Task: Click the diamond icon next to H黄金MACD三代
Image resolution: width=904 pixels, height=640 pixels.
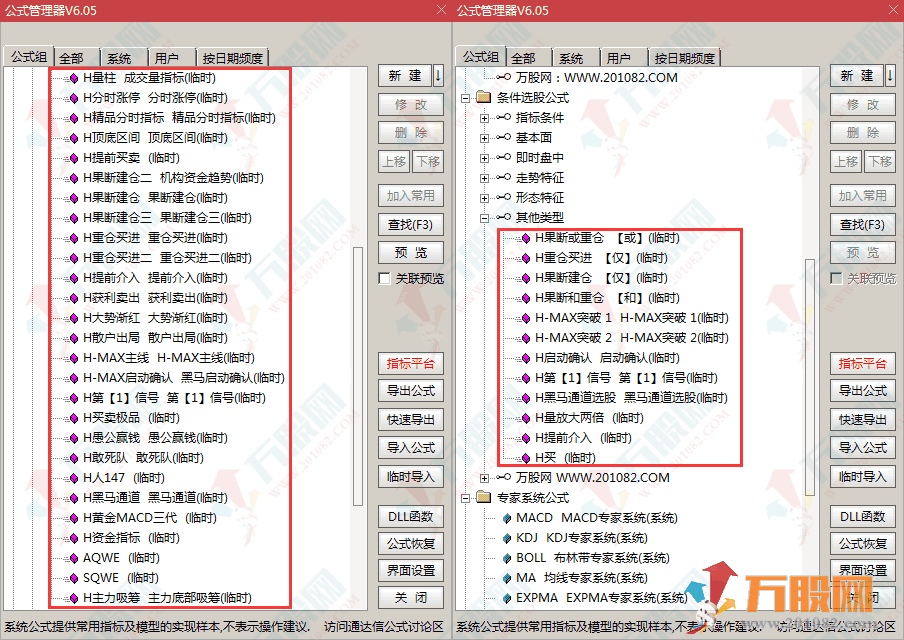Action: [x=72, y=518]
